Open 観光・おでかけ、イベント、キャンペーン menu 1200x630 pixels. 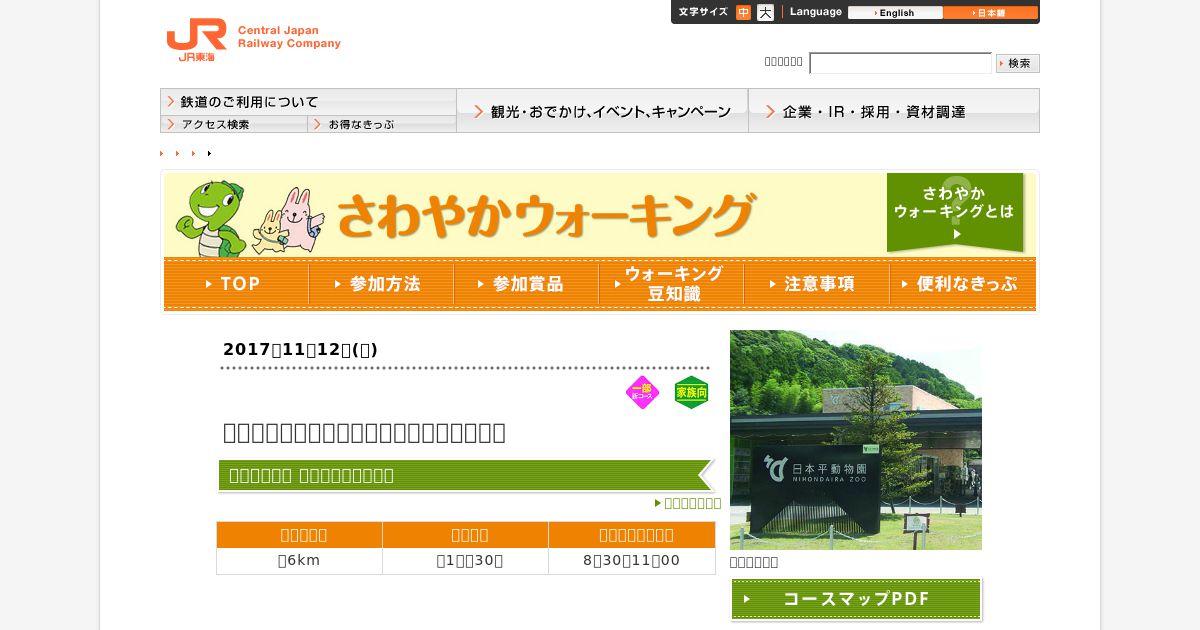(x=602, y=111)
